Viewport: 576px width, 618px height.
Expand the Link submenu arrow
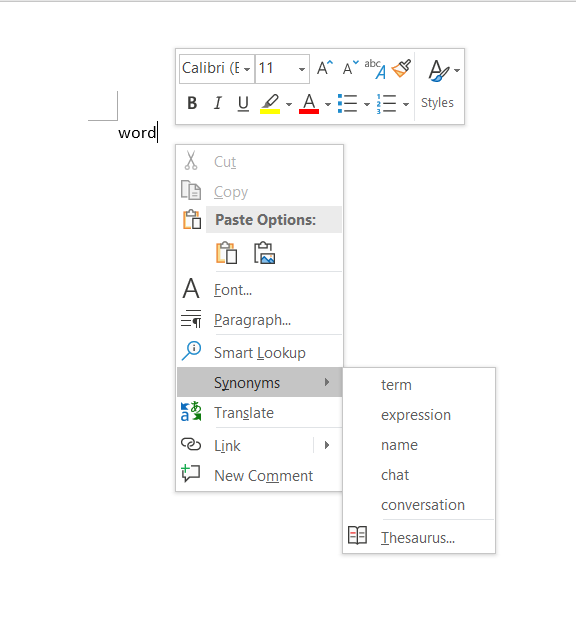[327, 445]
